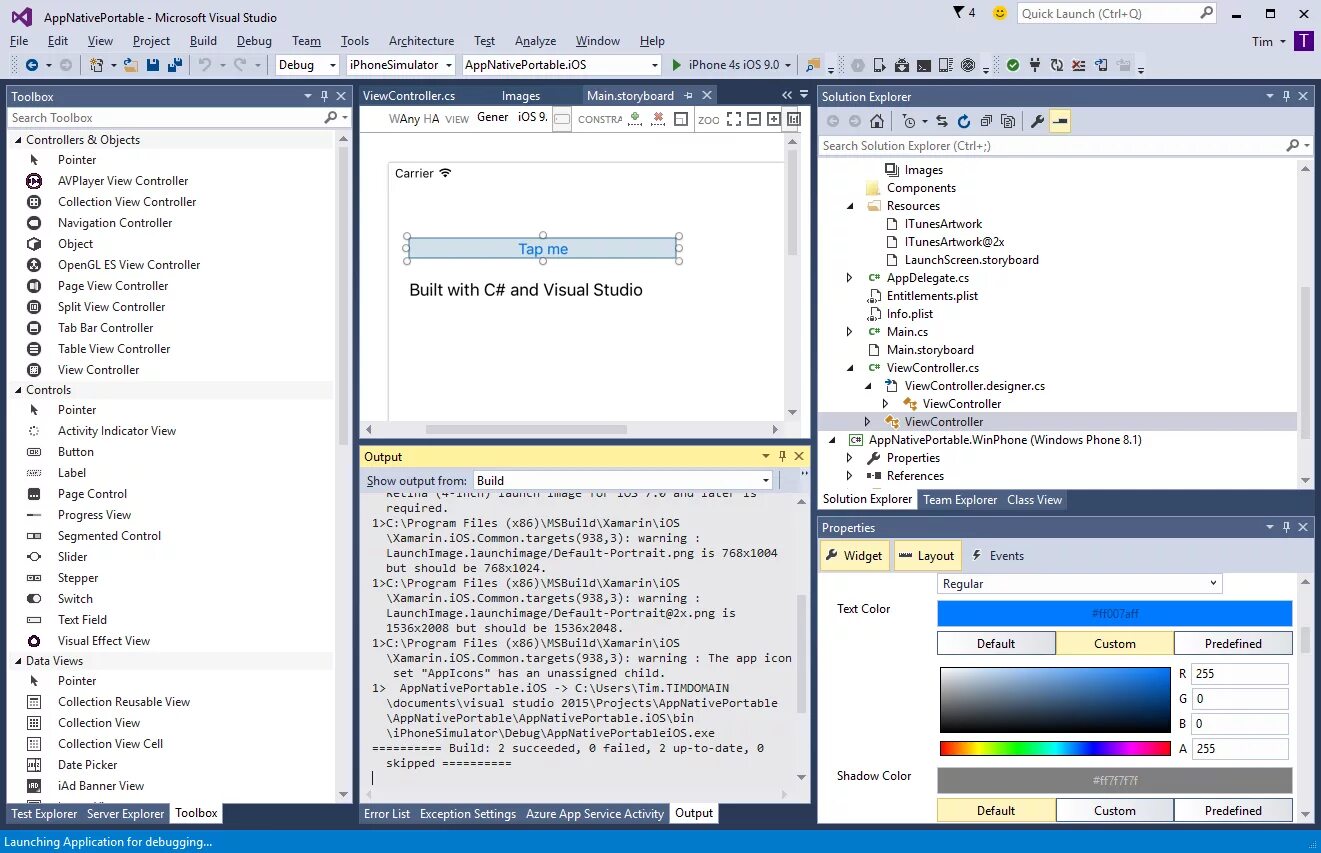Open the Widget tab in Properties
Viewport: 1321px width, 853px height.
coord(853,556)
